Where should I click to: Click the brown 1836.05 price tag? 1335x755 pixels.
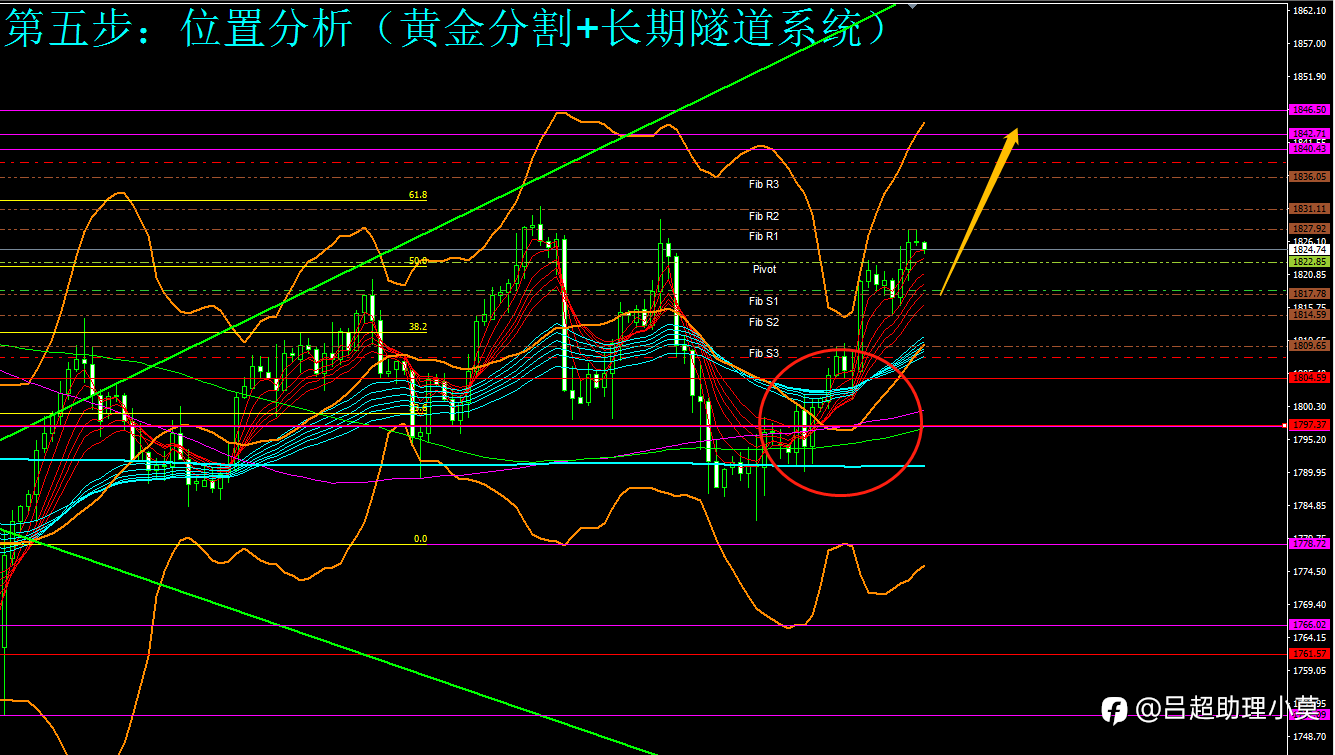click(1309, 176)
